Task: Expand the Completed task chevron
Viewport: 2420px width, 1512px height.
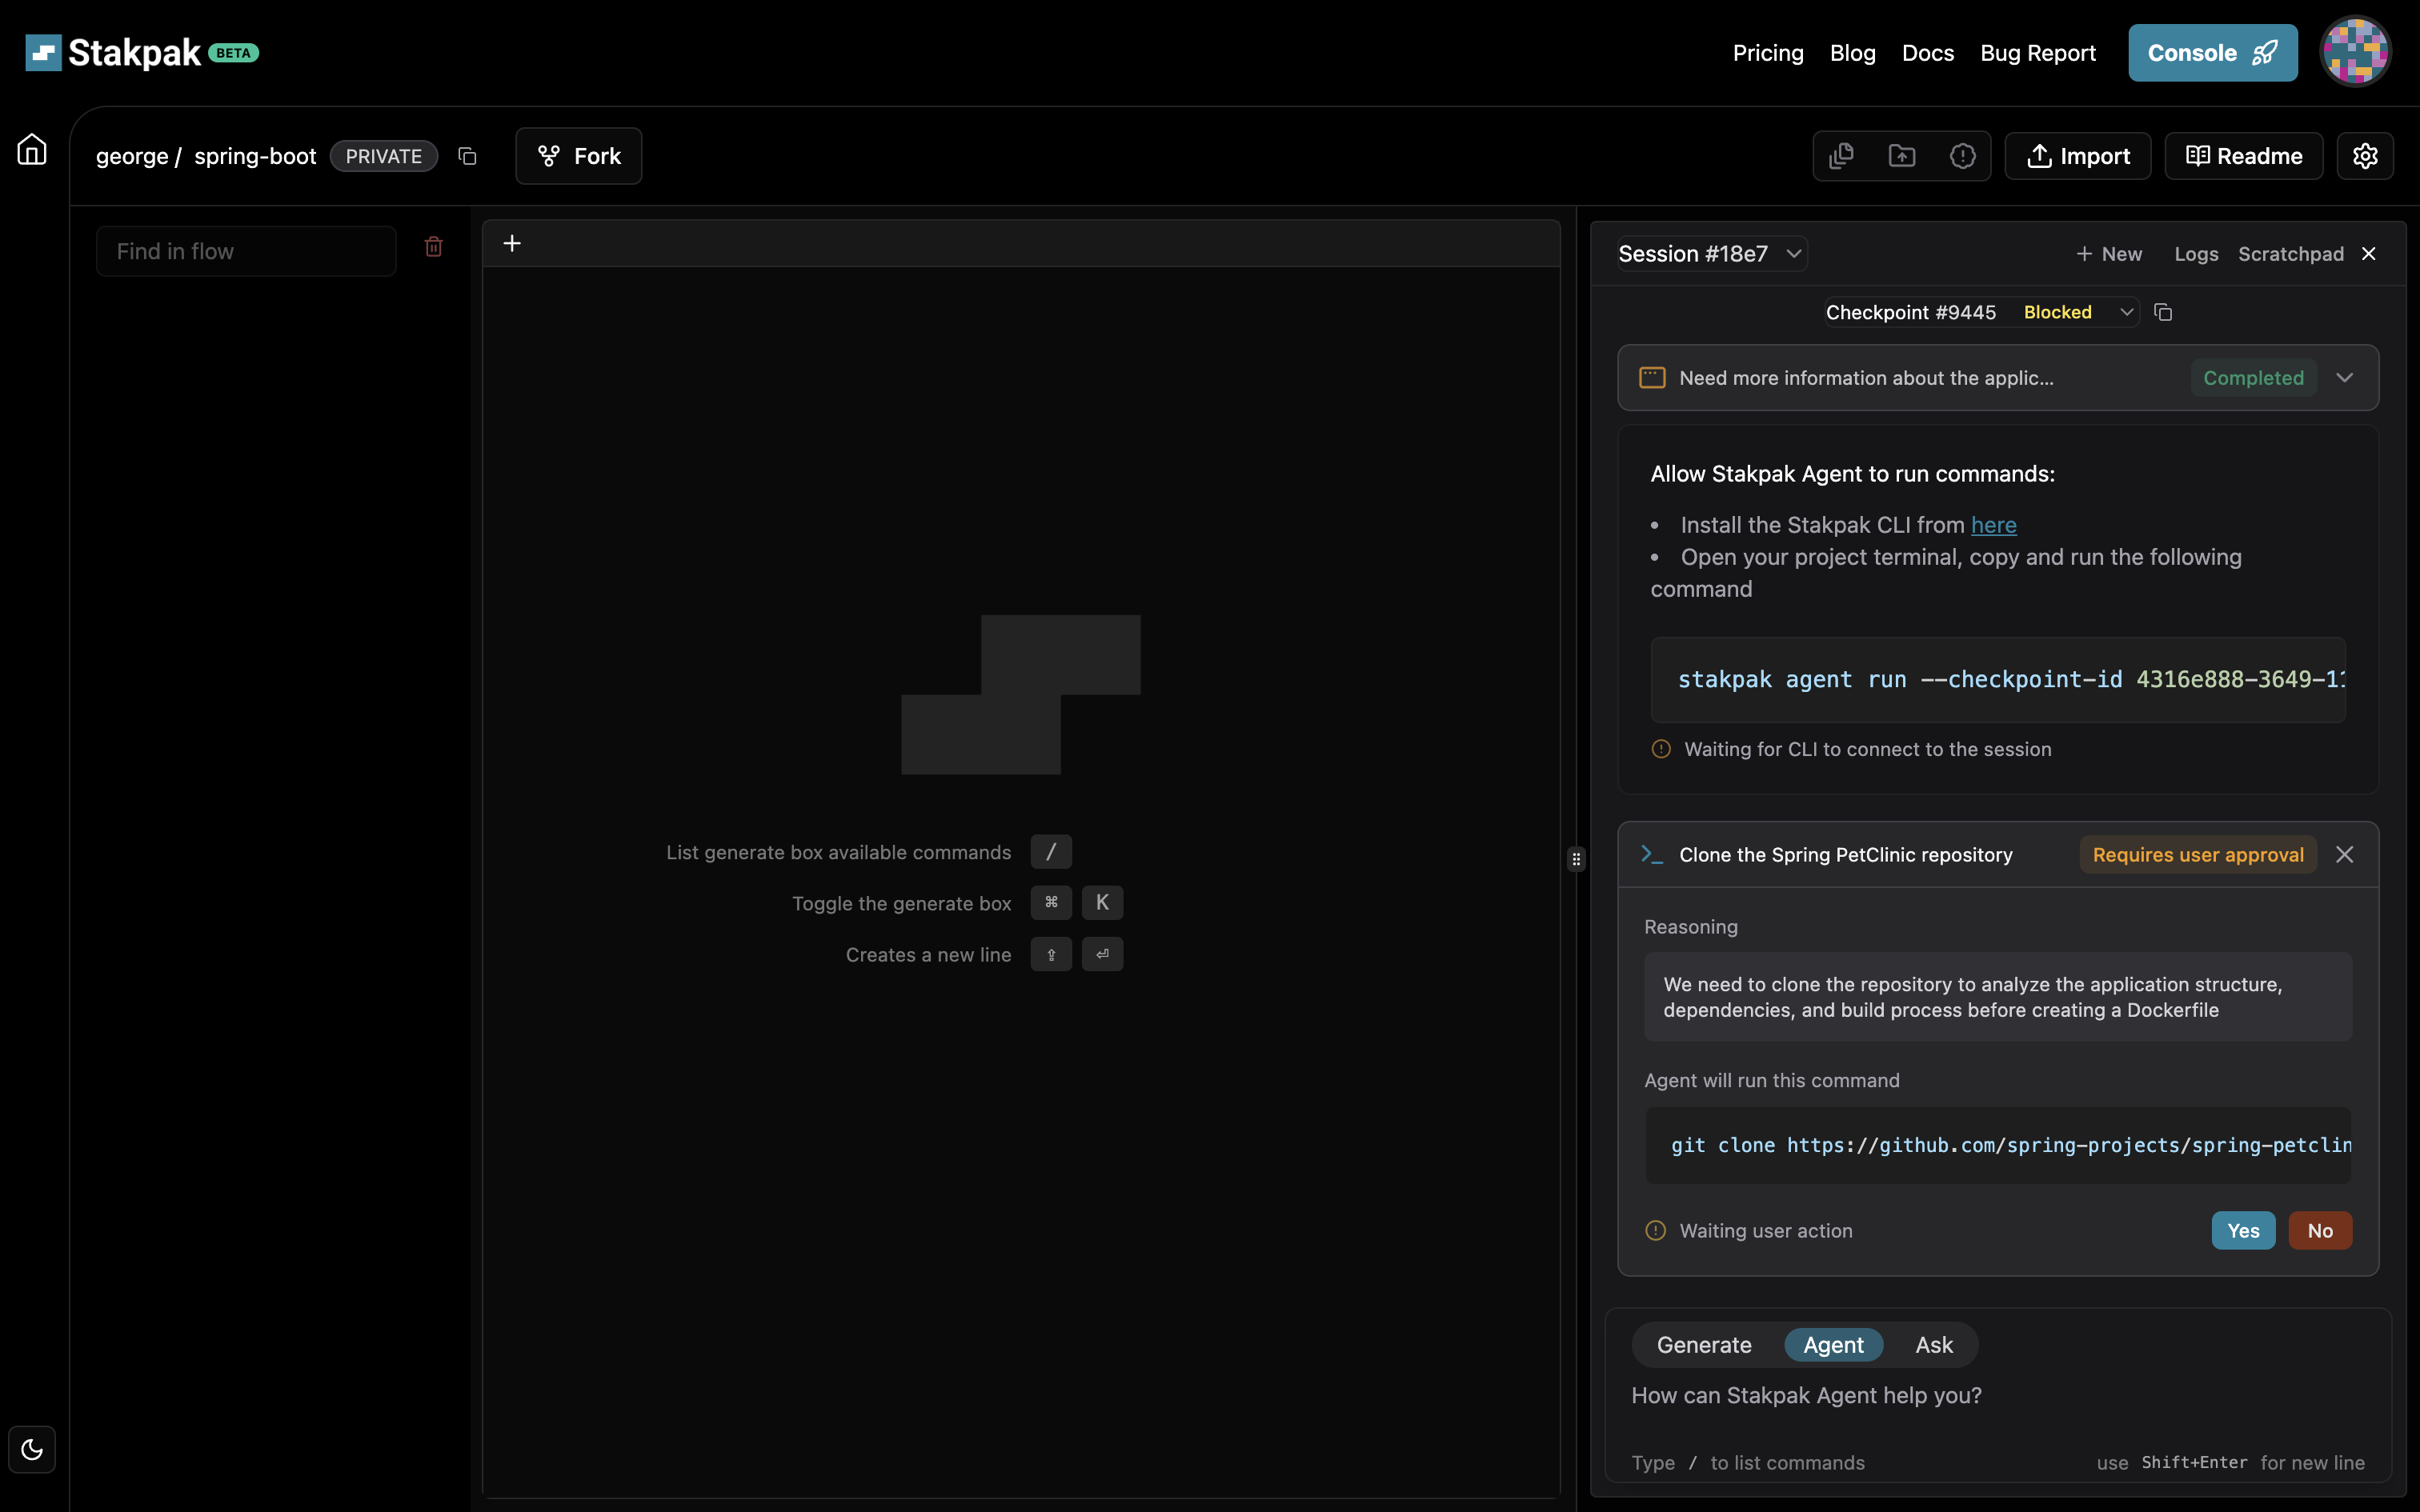Action: coord(2344,378)
